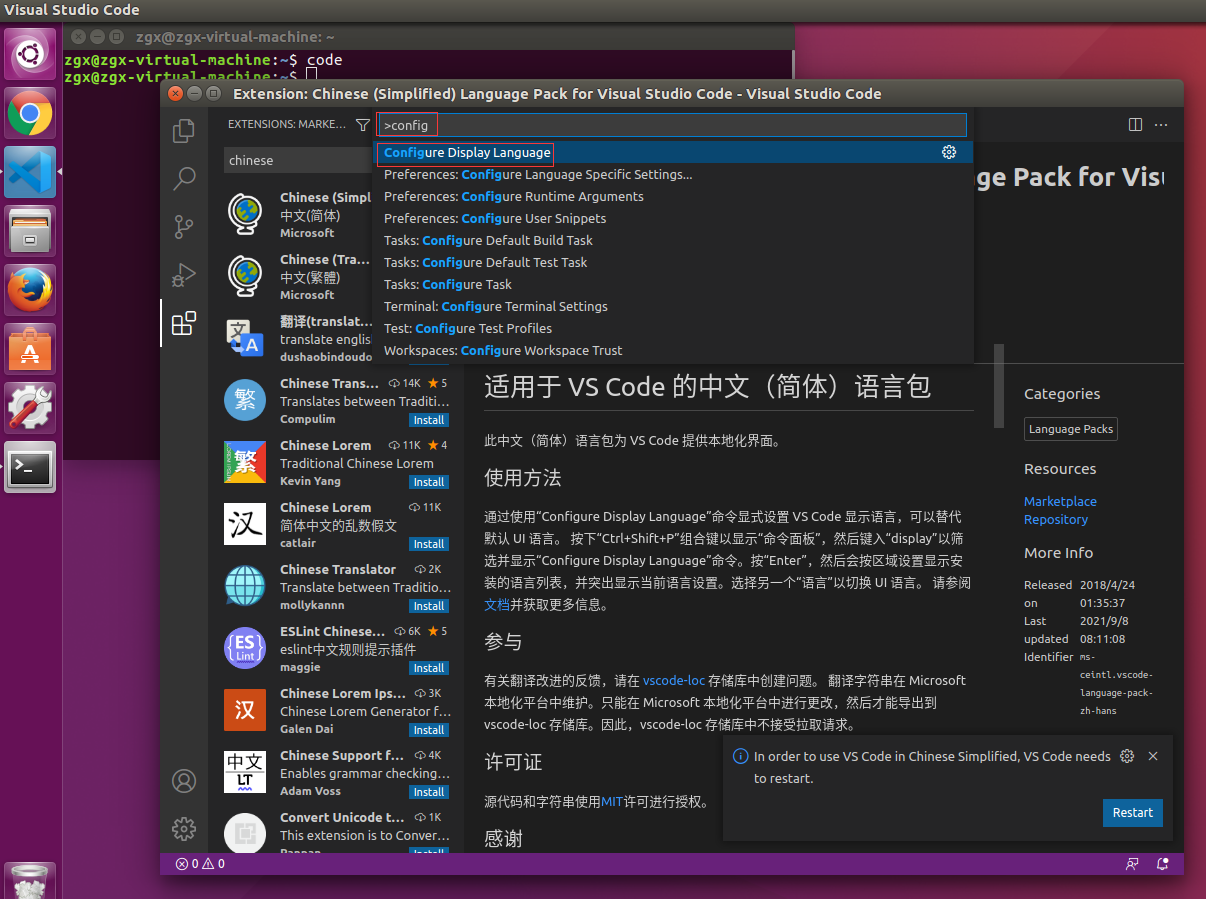Launch Google Chrome from the dock

pos(30,113)
